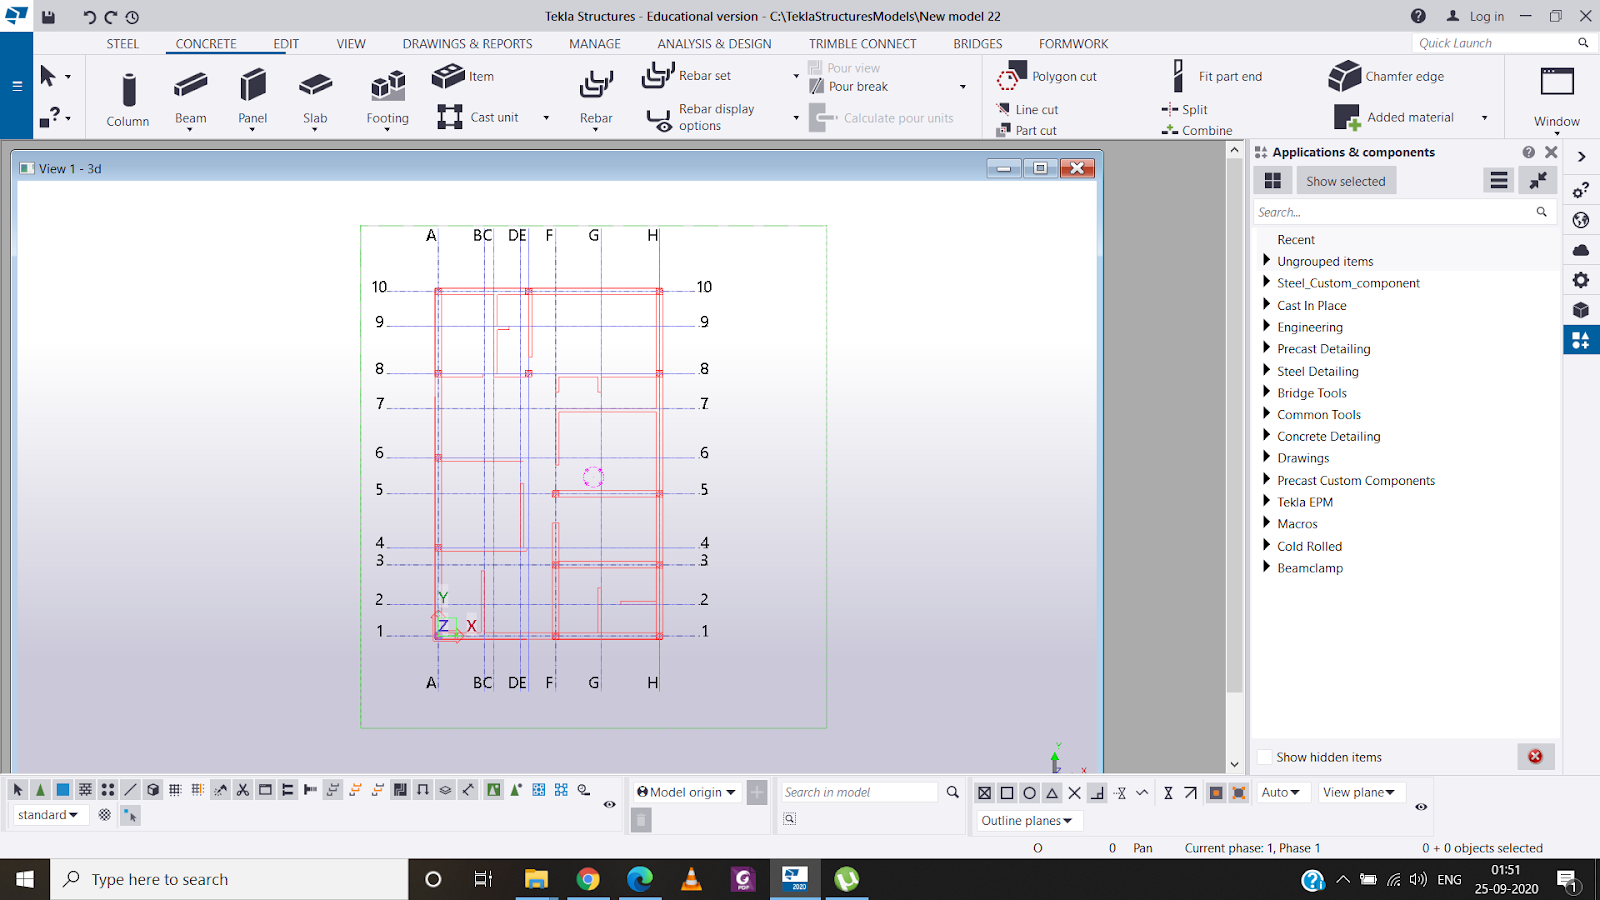The height and width of the screenshot is (900, 1600).
Task: Toggle Snap to centre points circle switch
Action: 1029,793
